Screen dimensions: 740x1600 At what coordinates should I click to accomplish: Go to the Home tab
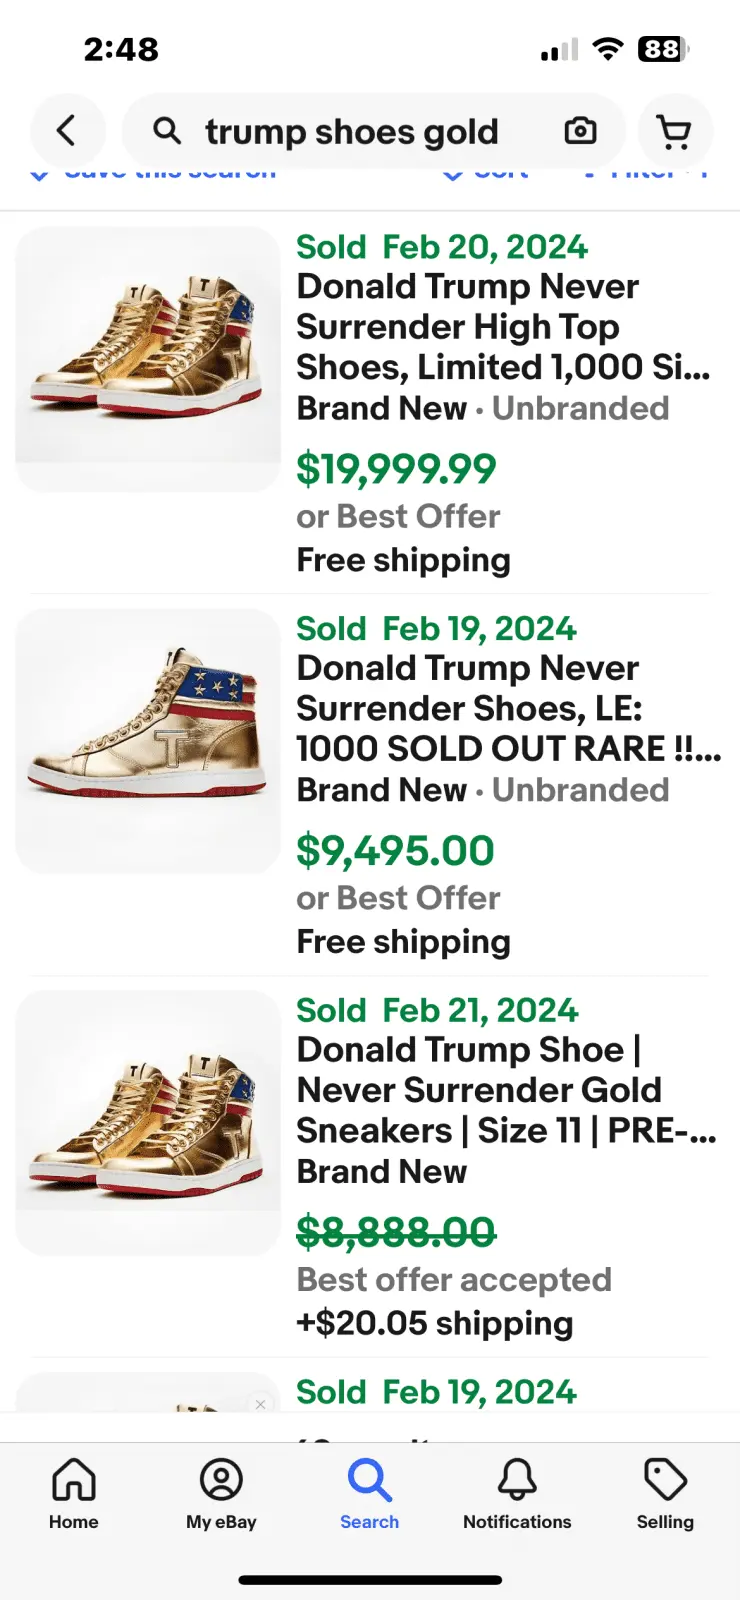(74, 1494)
